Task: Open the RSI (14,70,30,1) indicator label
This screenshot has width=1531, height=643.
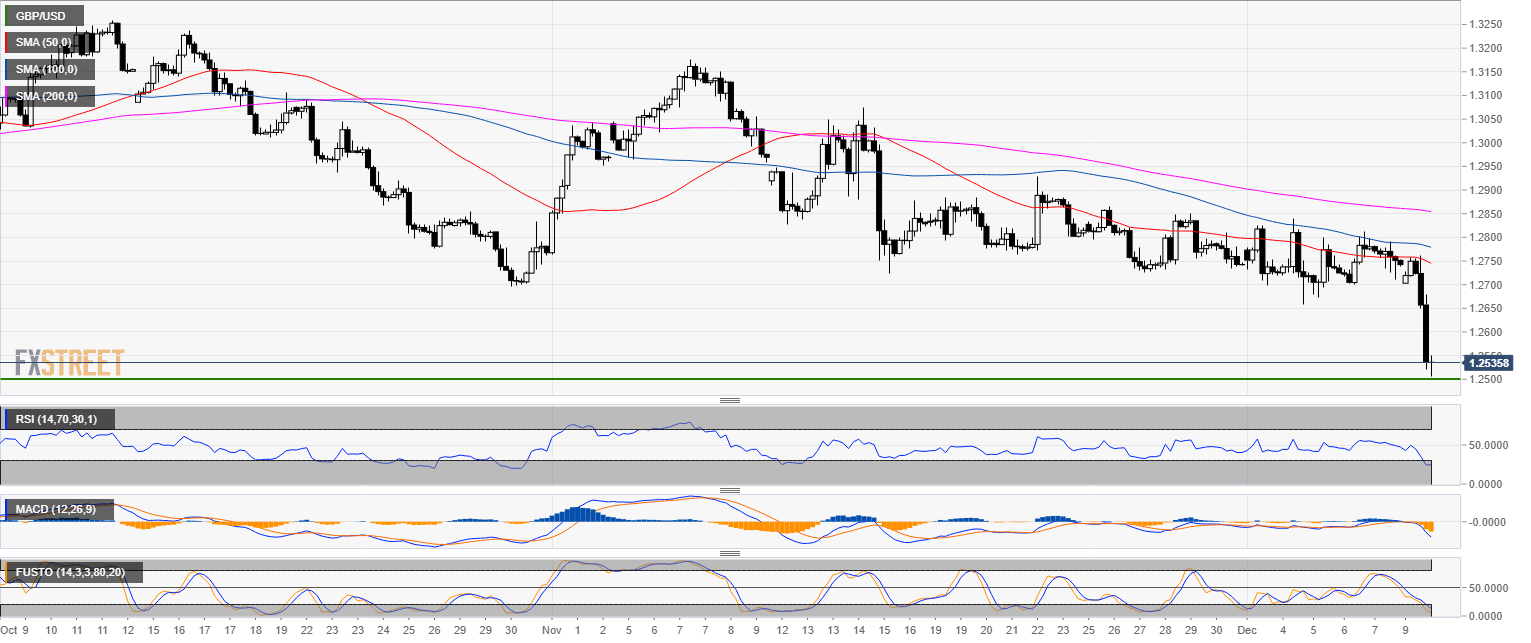Action: pyautogui.click(x=59, y=419)
